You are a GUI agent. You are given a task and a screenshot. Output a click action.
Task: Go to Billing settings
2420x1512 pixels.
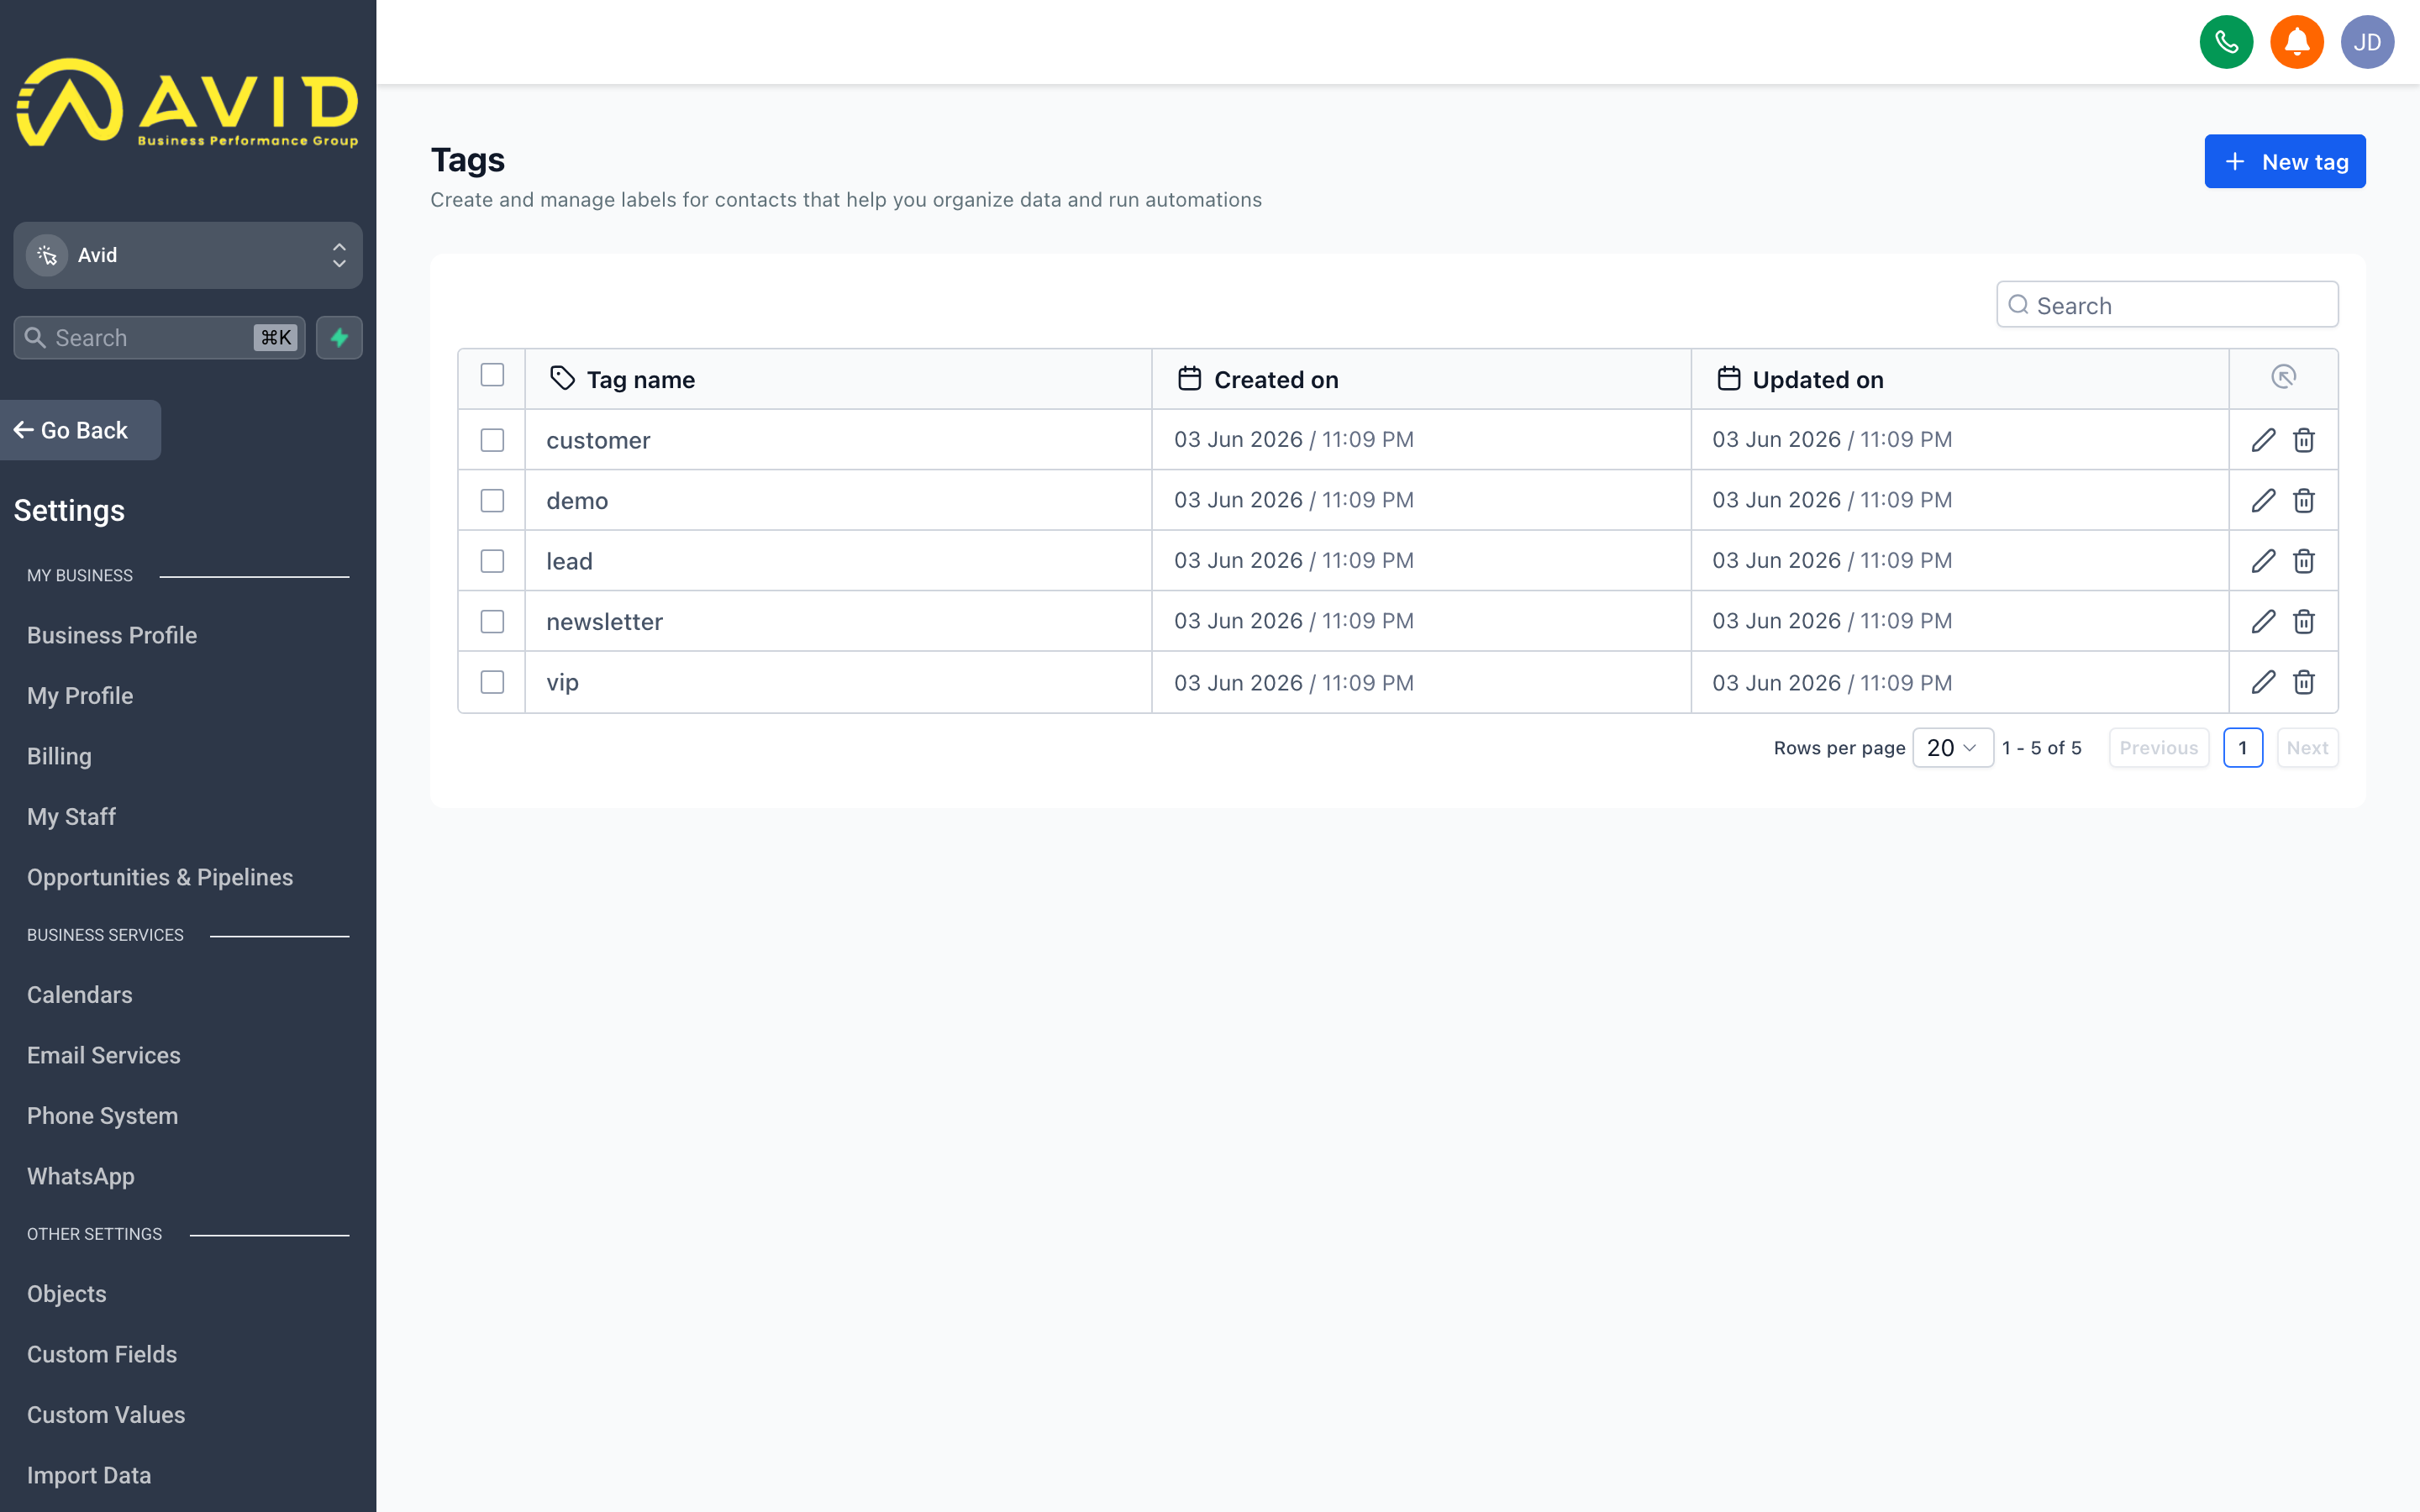click(59, 756)
